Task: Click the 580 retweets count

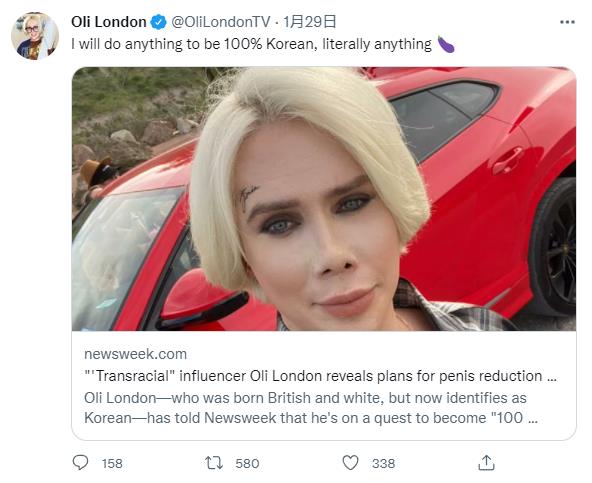Action: tap(247, 463)
